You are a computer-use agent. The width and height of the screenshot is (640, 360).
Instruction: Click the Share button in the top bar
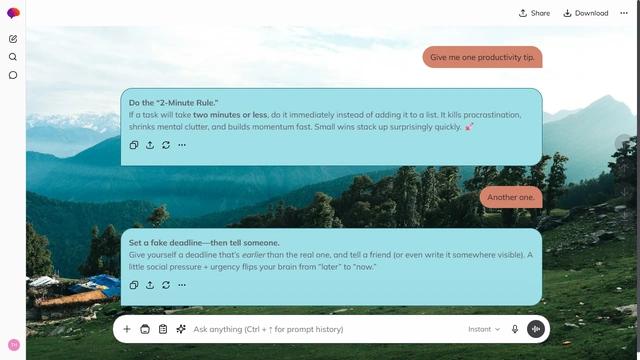click(534, 13)
